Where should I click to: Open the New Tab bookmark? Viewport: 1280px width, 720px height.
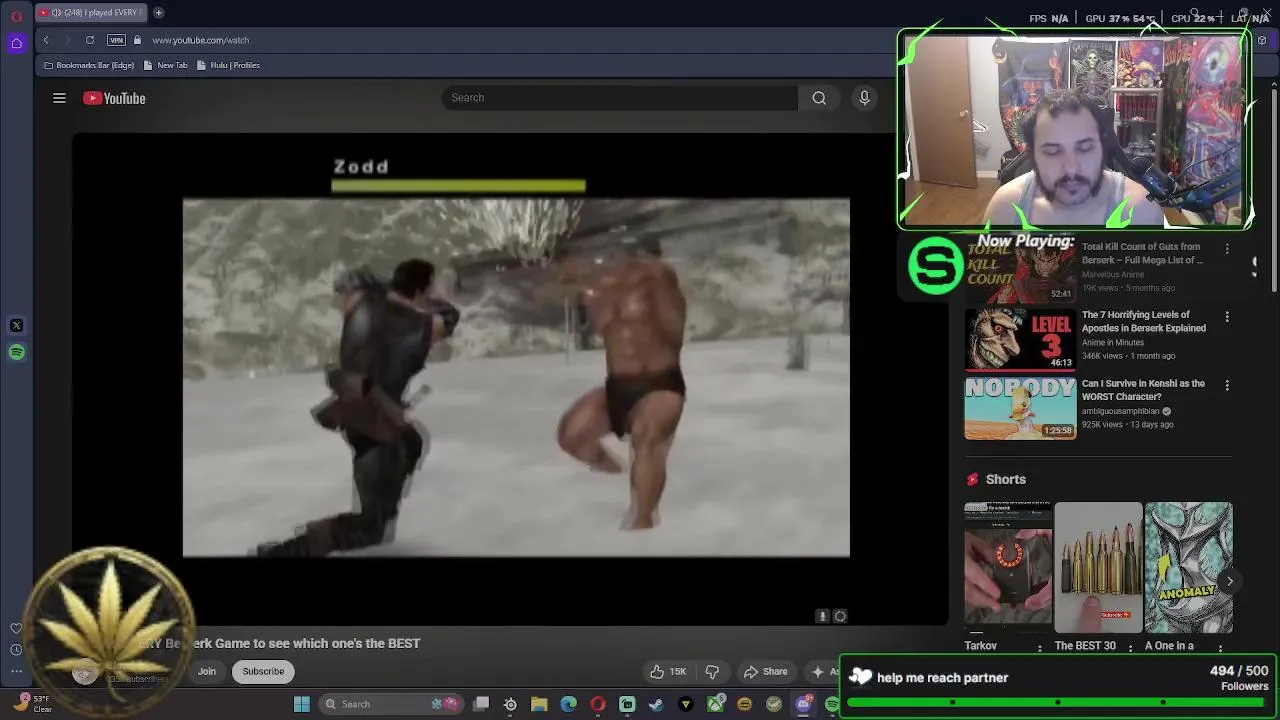[165, 65]
